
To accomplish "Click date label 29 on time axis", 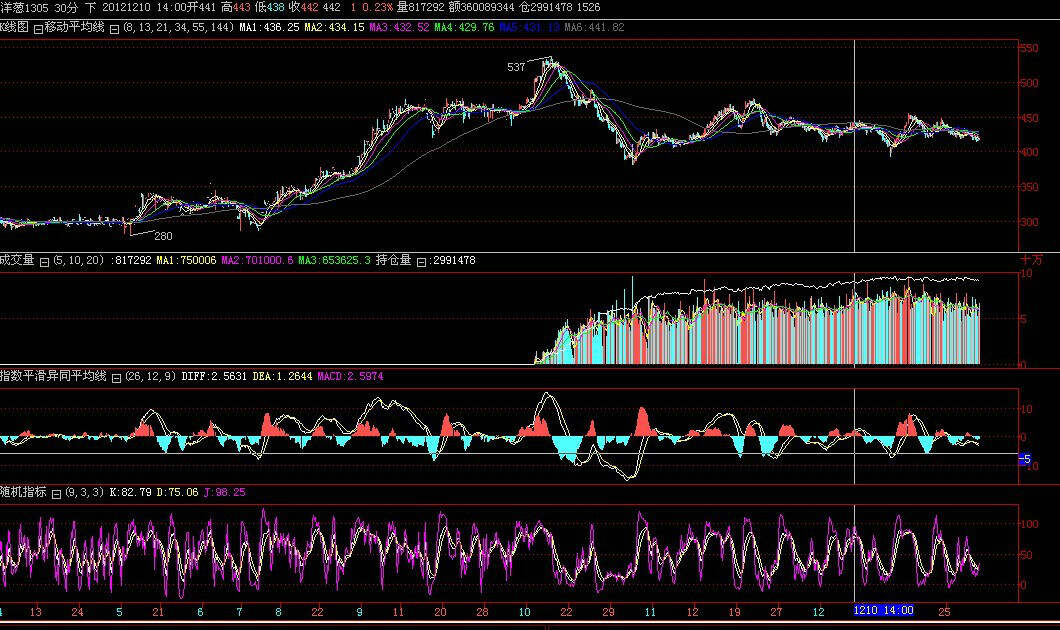I will click(608, 612).
